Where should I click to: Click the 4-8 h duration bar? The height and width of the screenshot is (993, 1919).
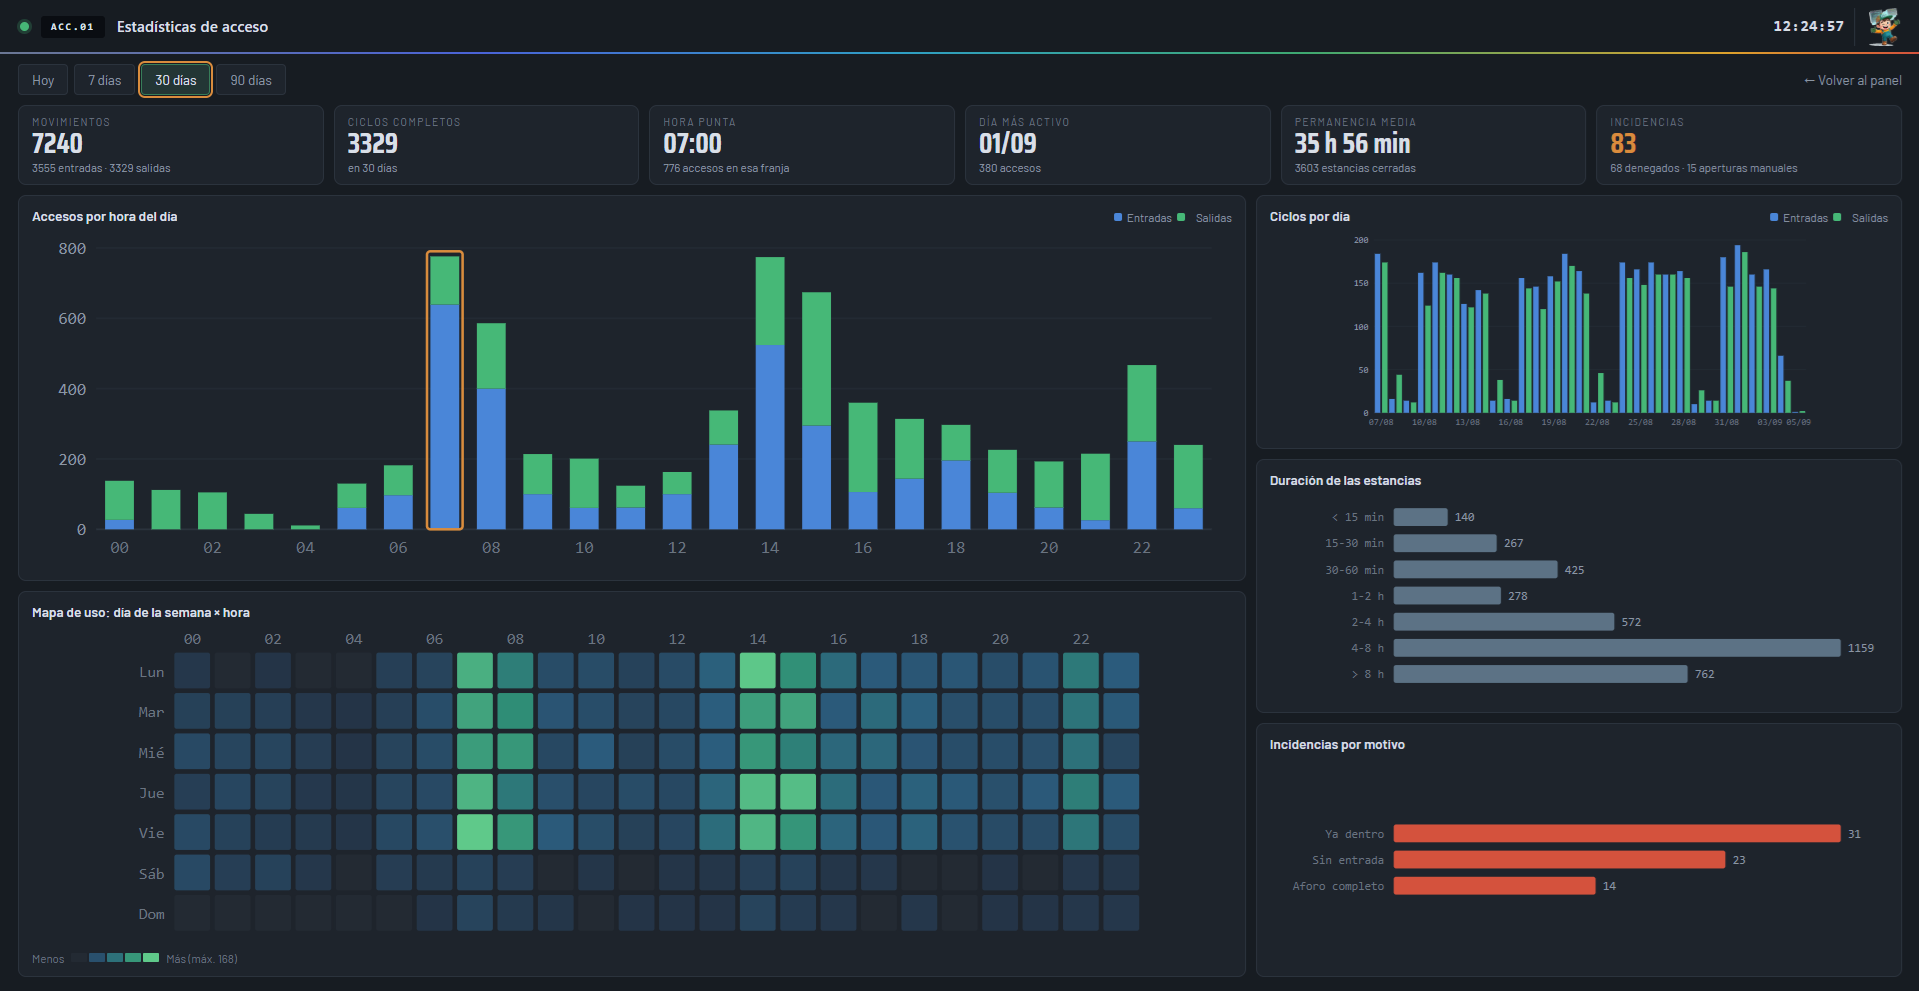coord(1617,648)
